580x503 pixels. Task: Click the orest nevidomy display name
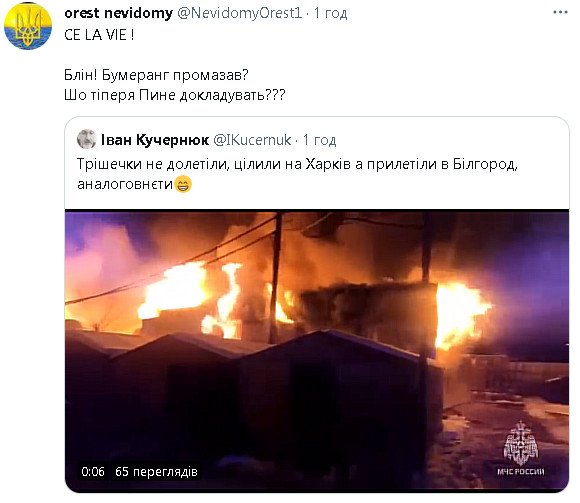click(x=118, y=13)
